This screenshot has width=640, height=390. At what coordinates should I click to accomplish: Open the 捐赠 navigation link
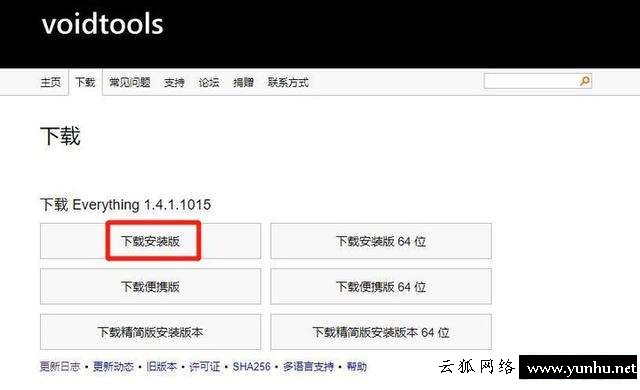[x=244, y=82]
